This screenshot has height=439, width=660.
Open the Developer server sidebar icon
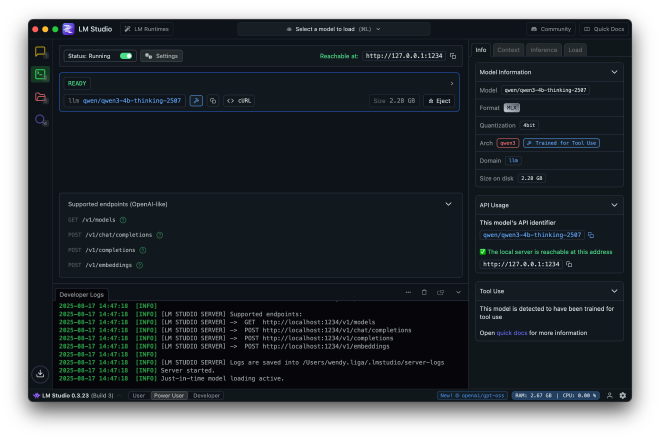(40, 74)
